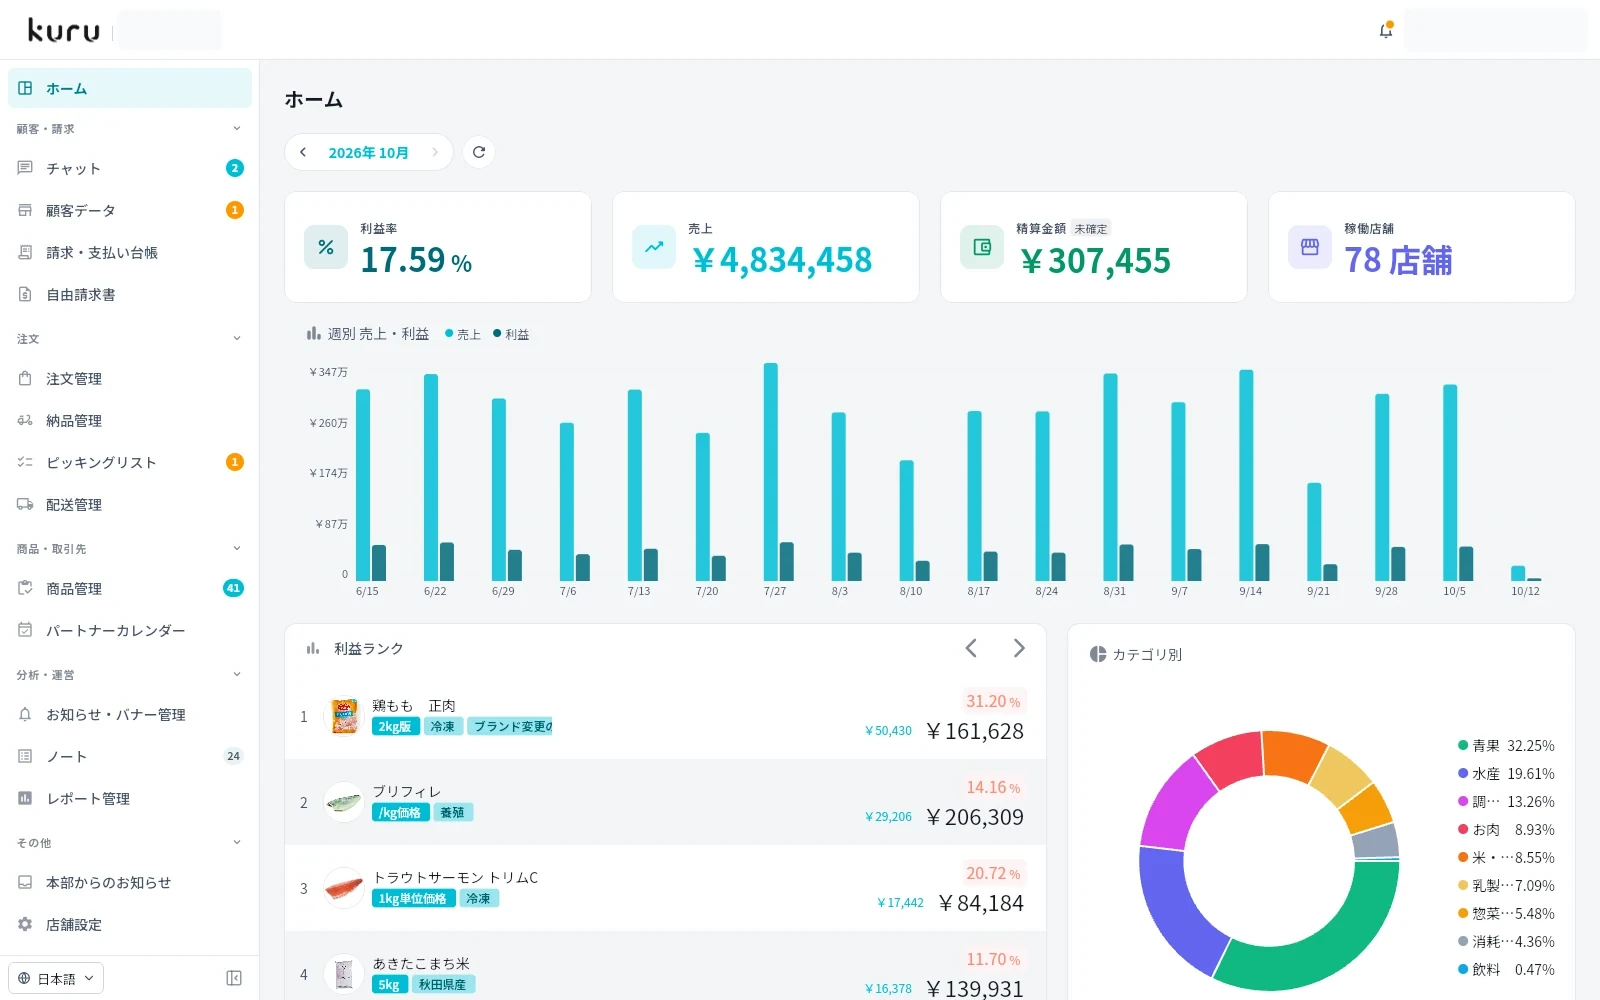Open the 日本語 language dropdown
Viewport: 1600px width, 1000px height.
pos(56,978)
